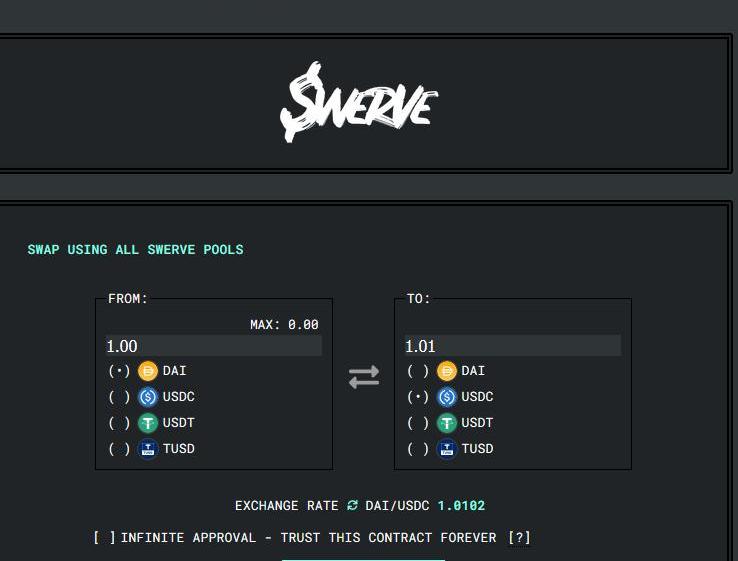Select DAI radio button under TO
This screenshot has height=561, width=738.
(418, 371)
